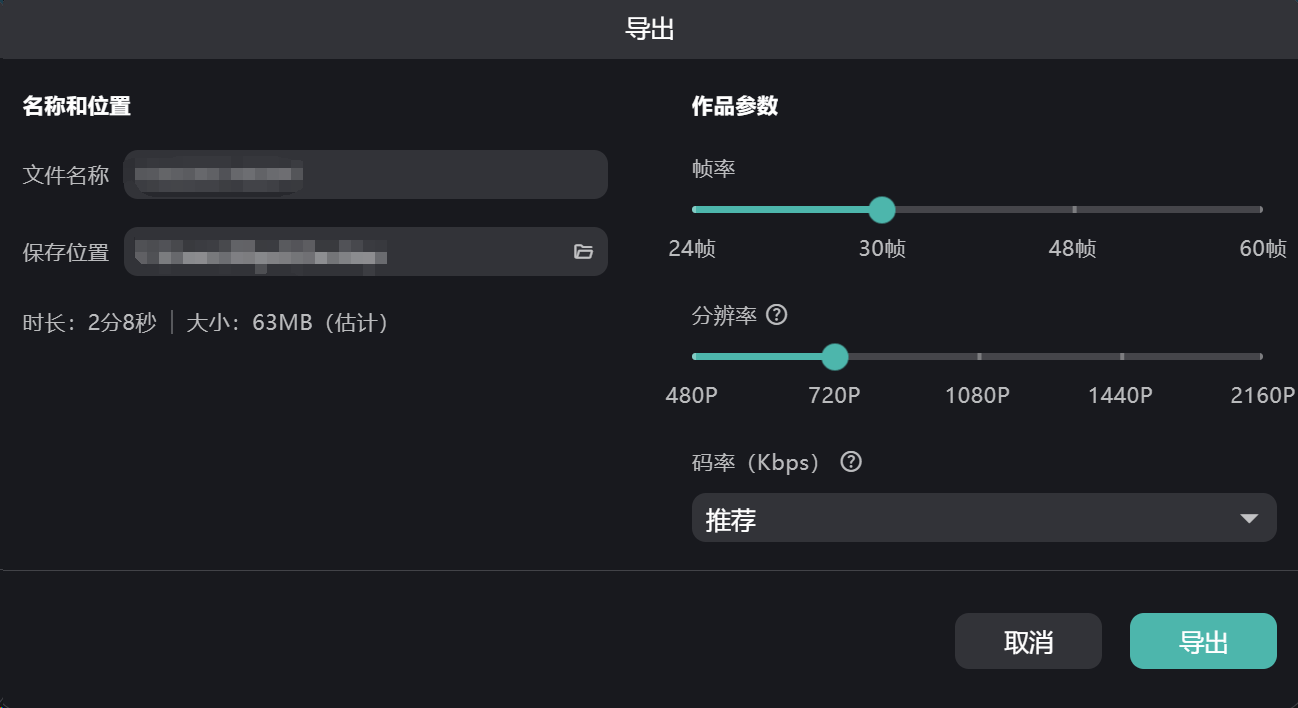Choose the 48帧 frame rate label
The image size is (1298, 708).
(1072, 249)
